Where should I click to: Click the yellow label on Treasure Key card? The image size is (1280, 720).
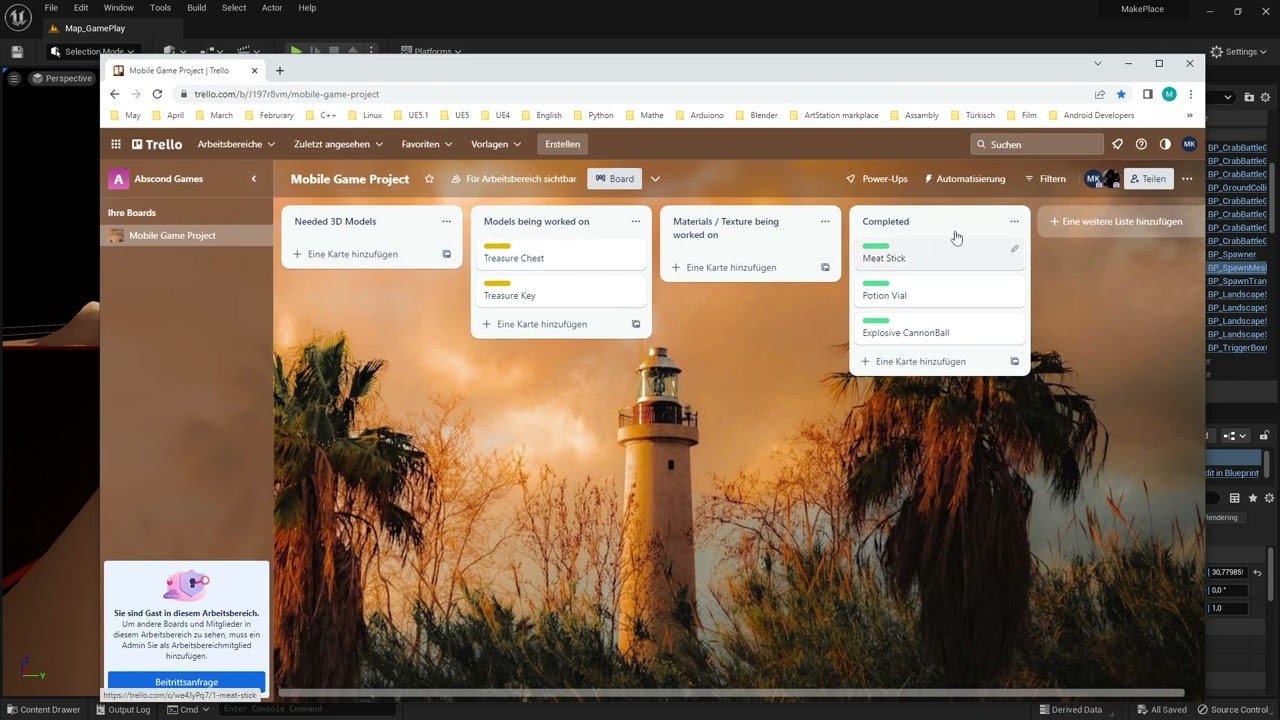(x=497, y=284)
